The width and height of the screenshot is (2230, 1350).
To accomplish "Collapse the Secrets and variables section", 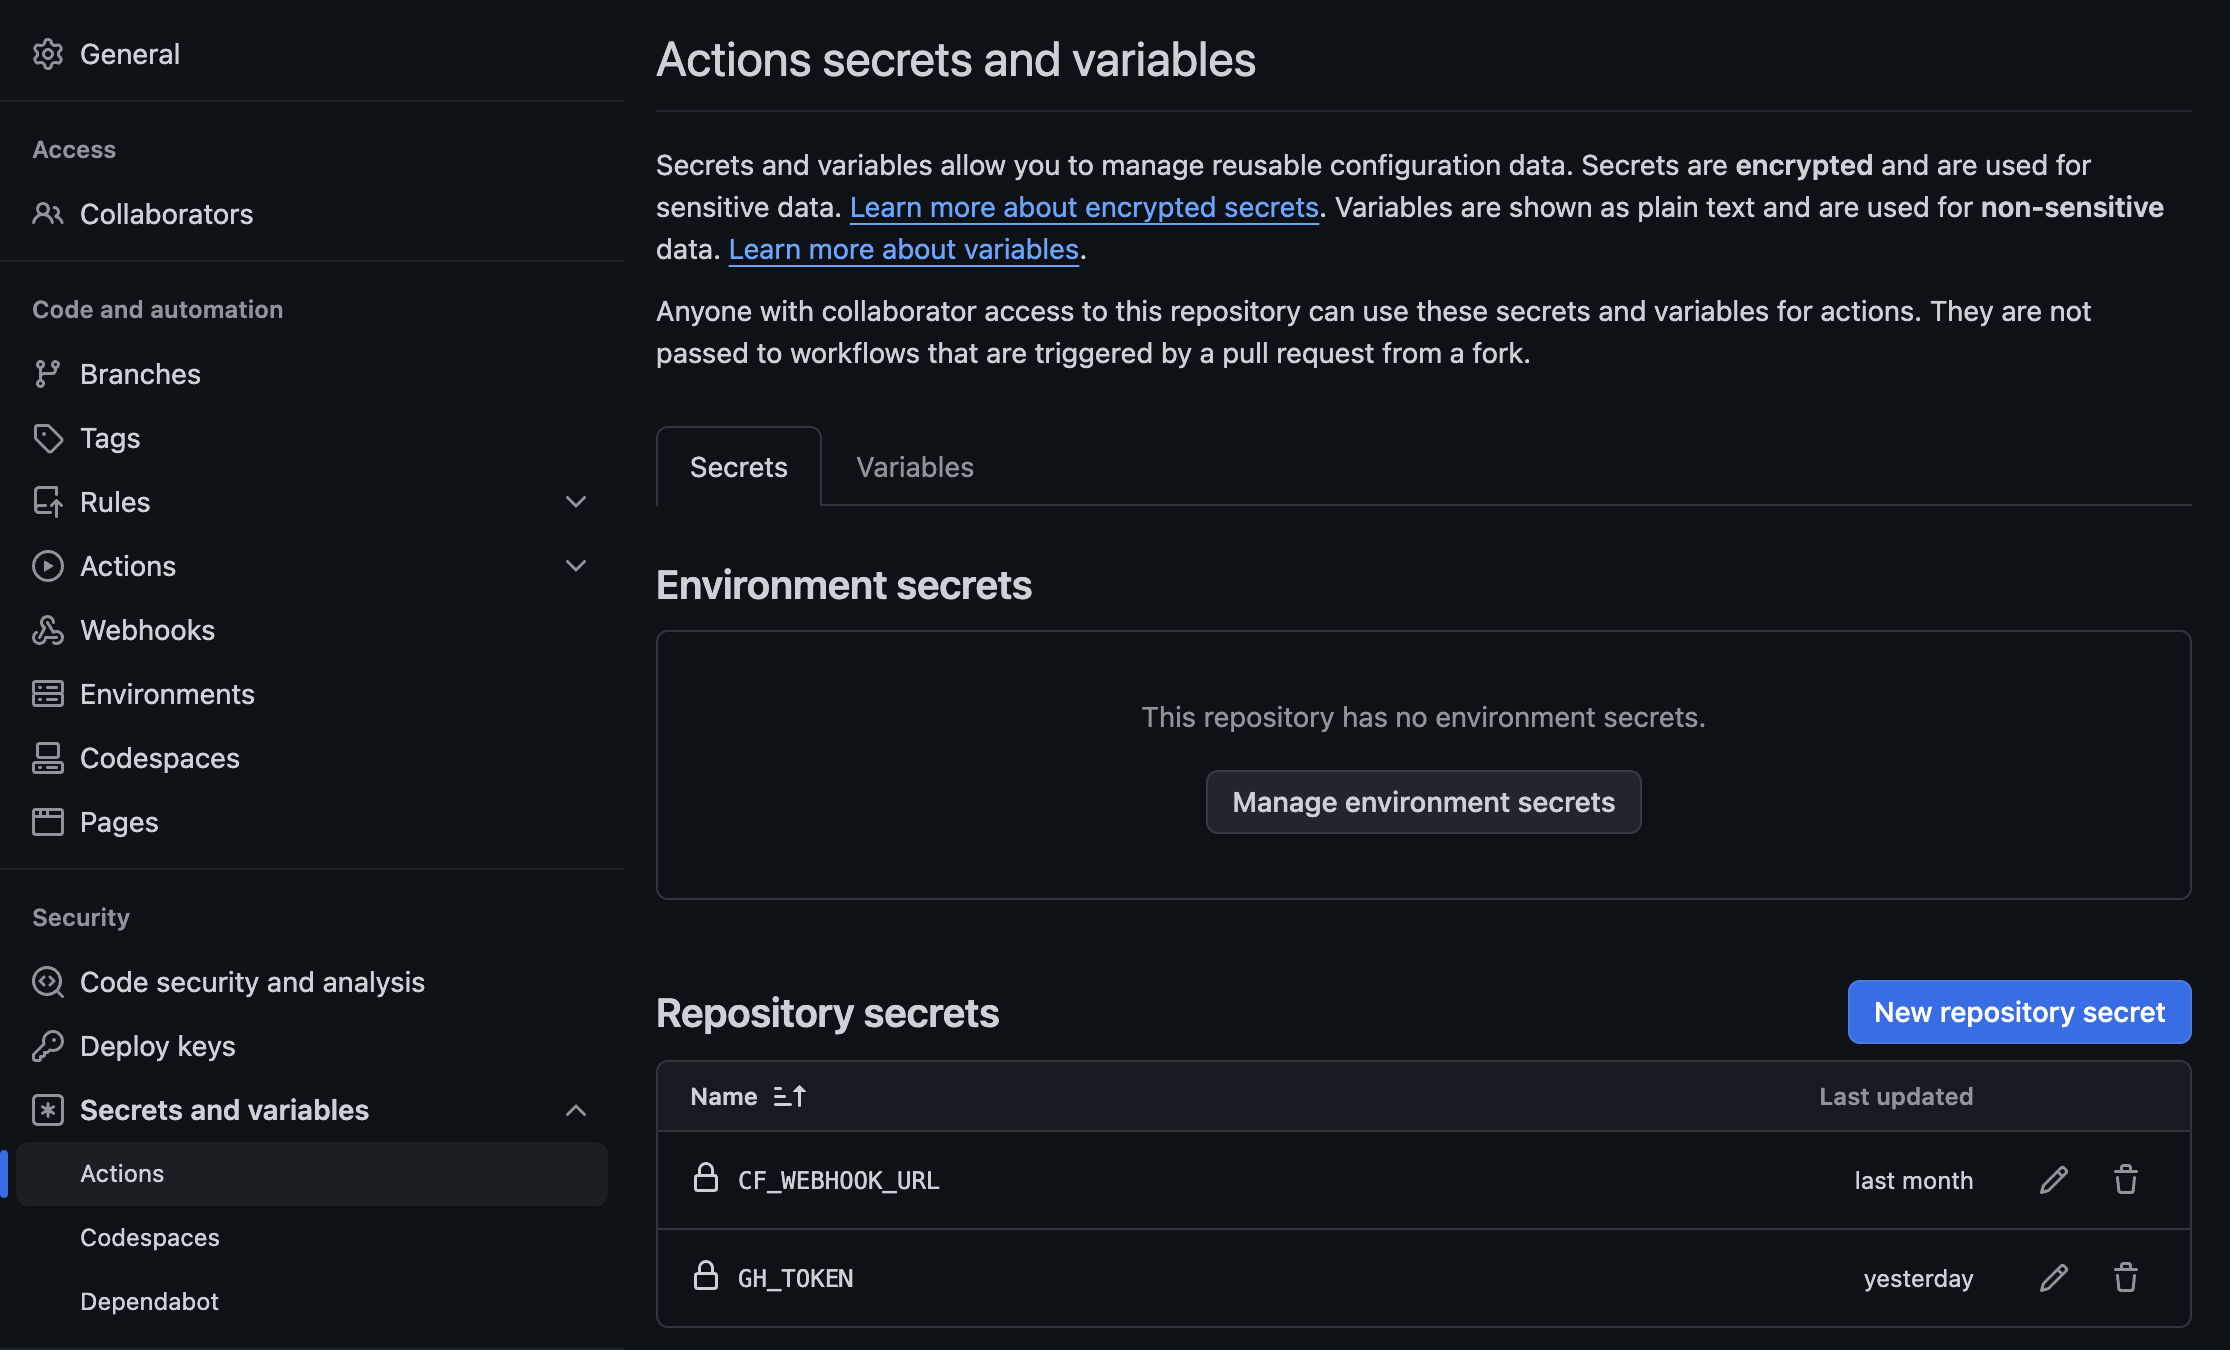I will click(576, 1110).
